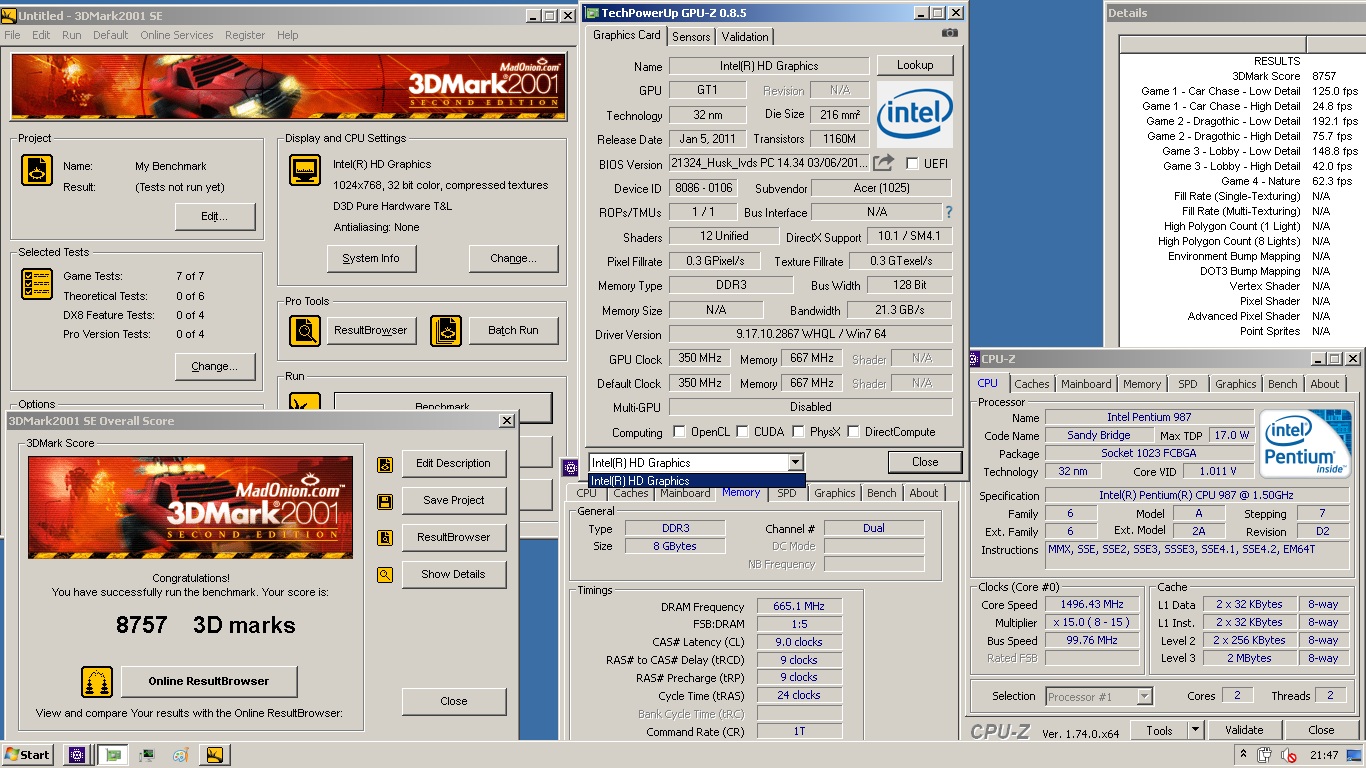This screenshot has width=1366, height=768.
Task: Click Game 4 - Nature result row
Action: [1240, 181]
